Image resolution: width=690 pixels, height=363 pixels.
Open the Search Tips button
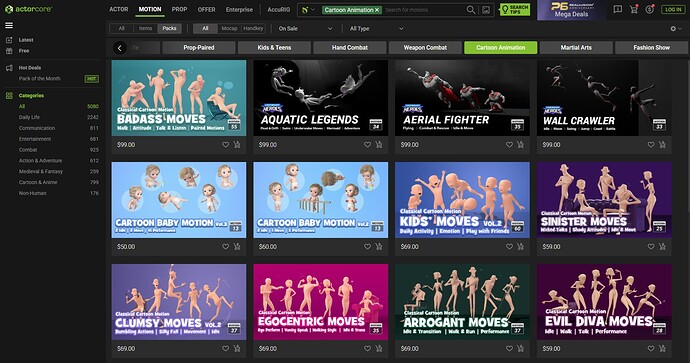[515, 10]
